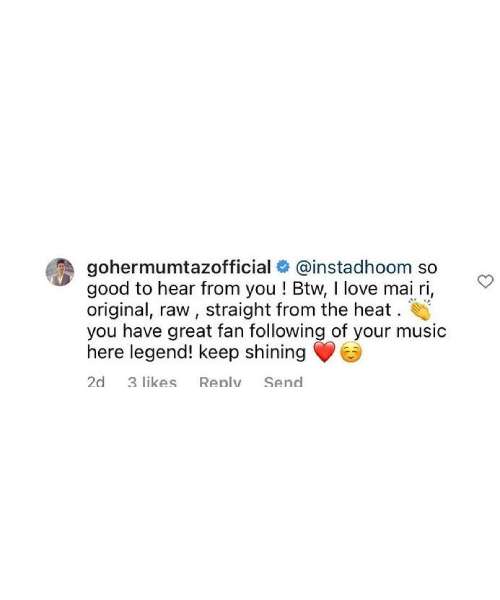Click the text 'original, raw'
This screenshot has width=500, height=600.
[138, 310]
